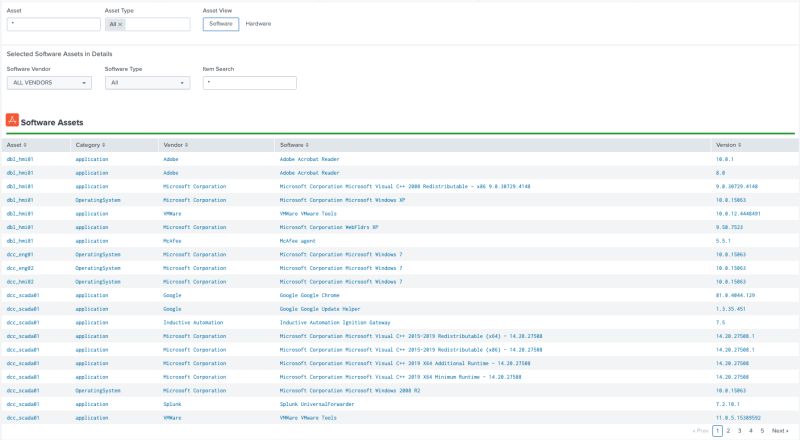Select the Ignition Gateway software cell
The image size is (800, 440).
point(335,323)
